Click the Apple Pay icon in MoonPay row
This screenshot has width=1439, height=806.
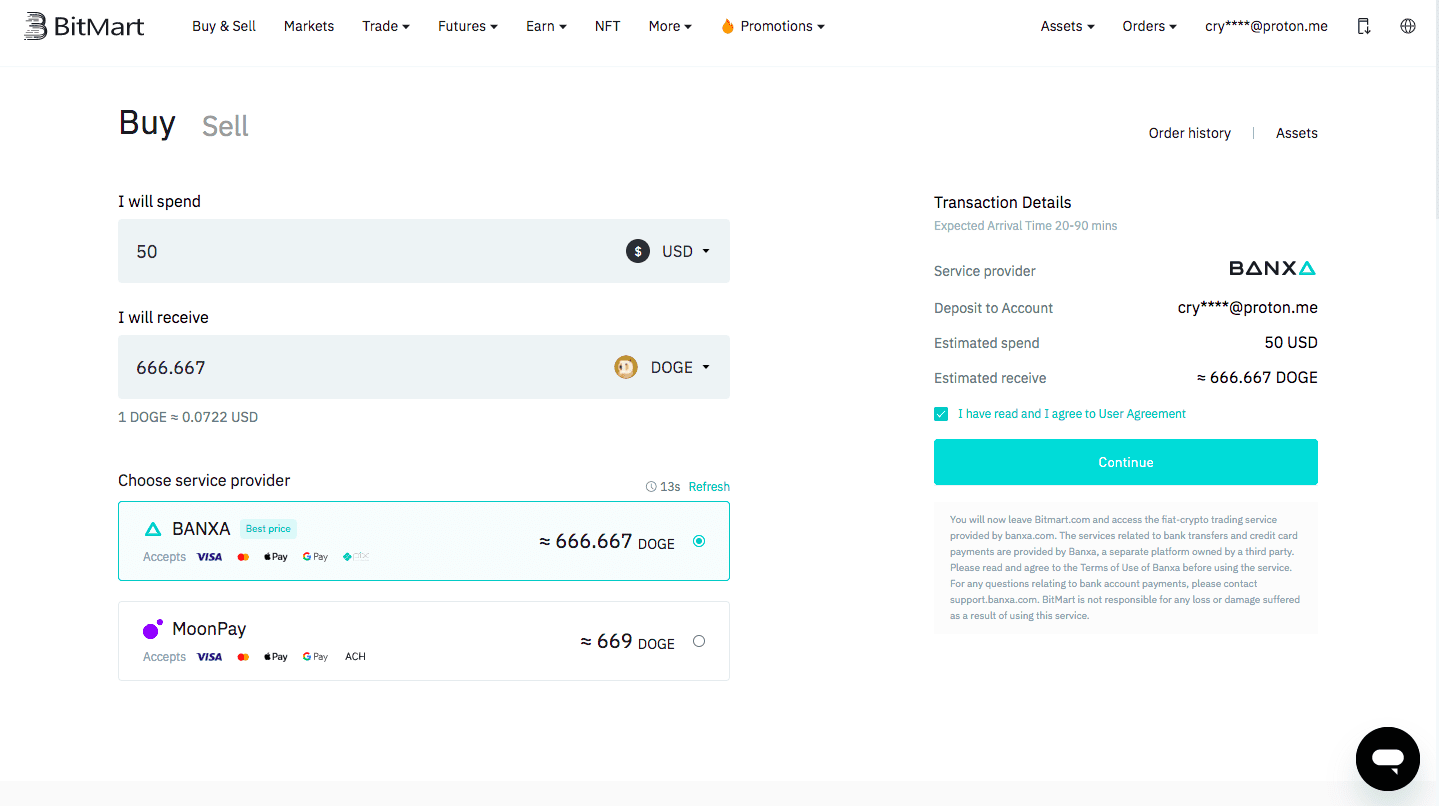275,657
